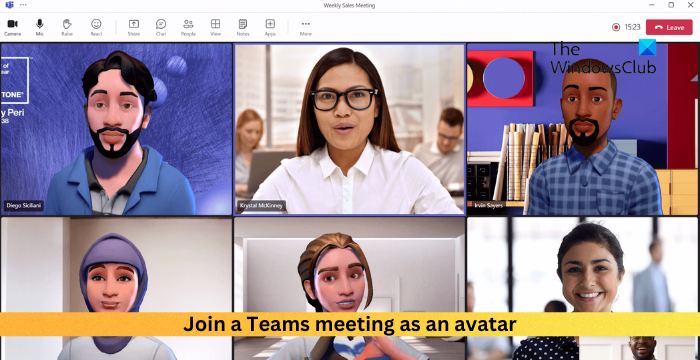
Task: Open the React emoji menu
Action: click(96, 27)
